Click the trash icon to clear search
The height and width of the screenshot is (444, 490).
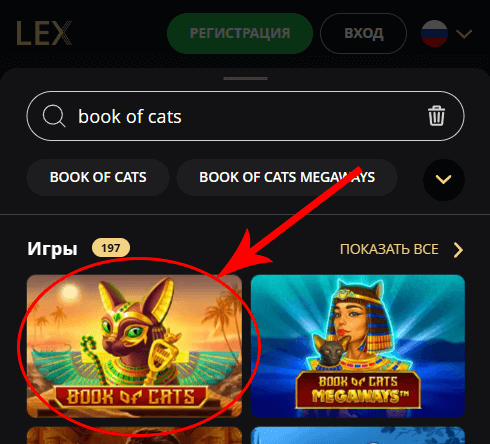click(436, 116)
